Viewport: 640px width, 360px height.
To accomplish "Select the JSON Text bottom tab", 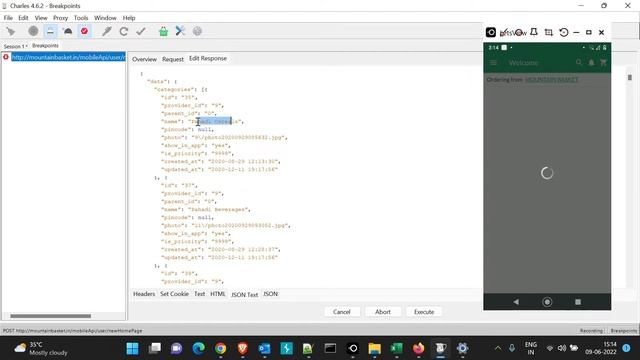I will [244, 294].
